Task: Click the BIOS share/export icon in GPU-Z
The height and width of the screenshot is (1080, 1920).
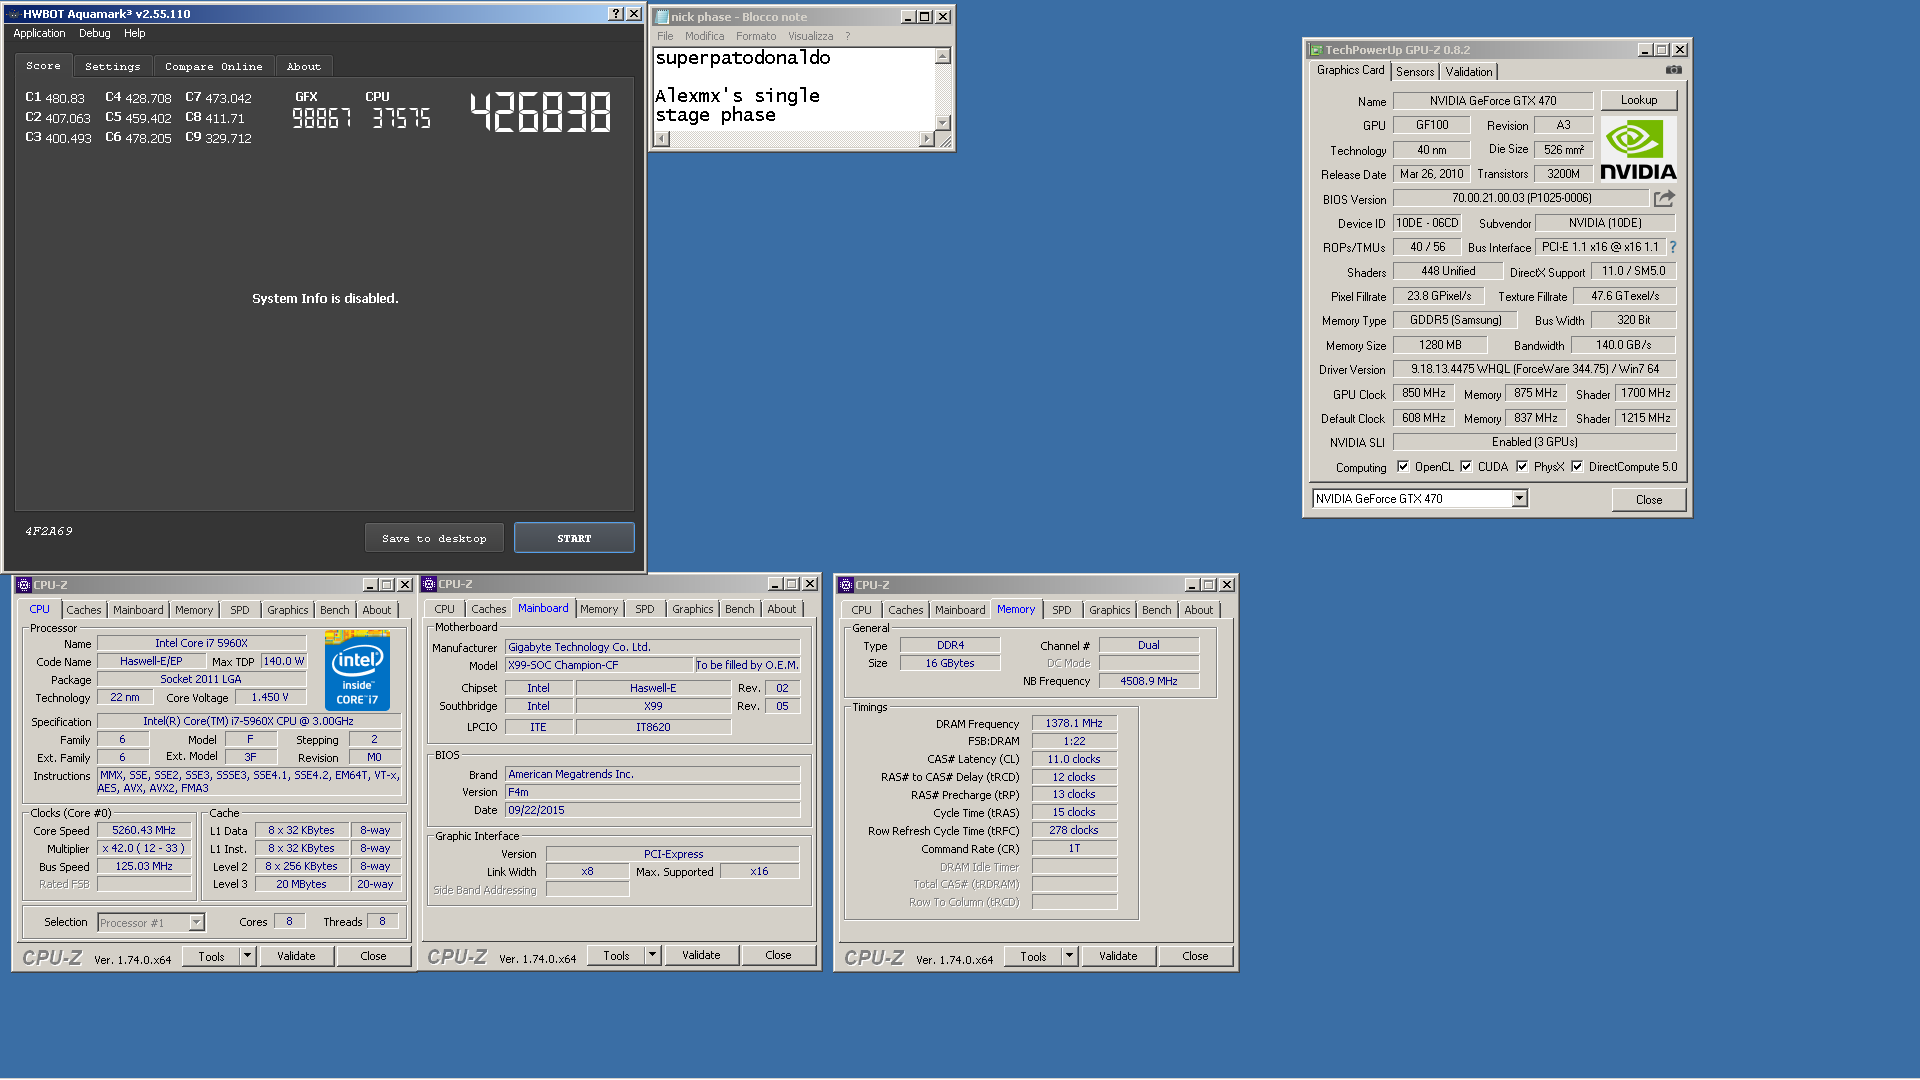Action: (1664, 198)
